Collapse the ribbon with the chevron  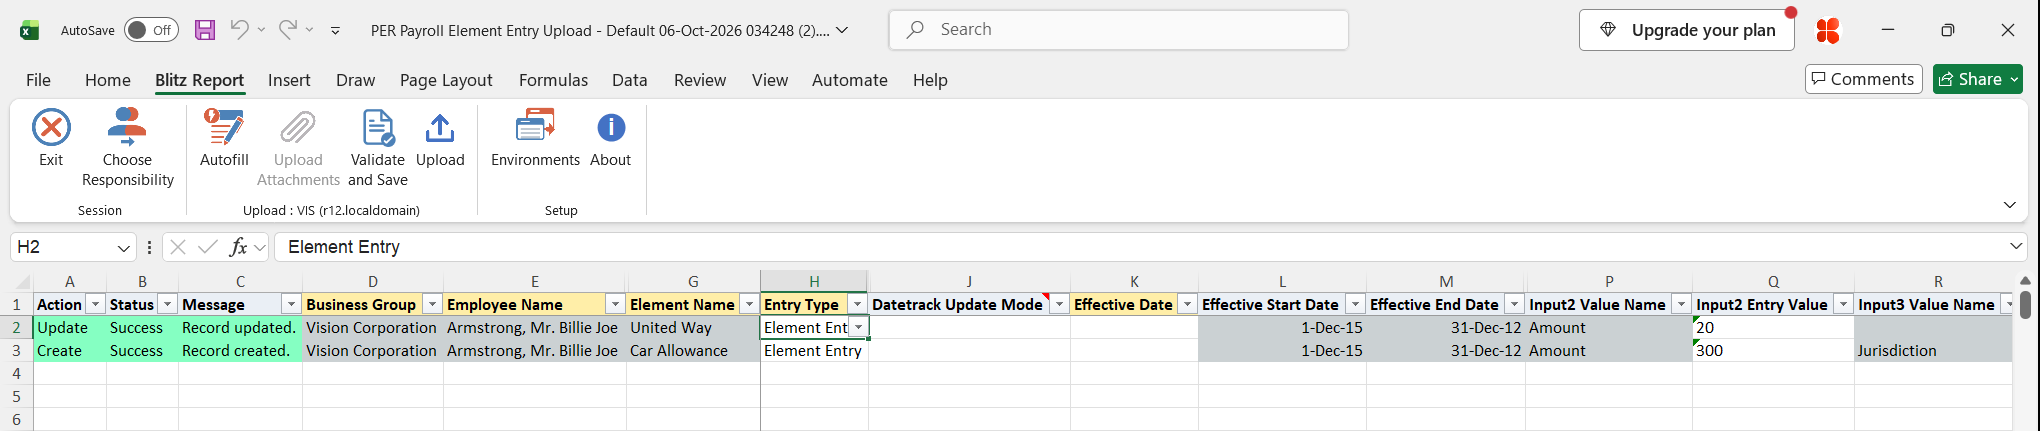pos(2009,205)
